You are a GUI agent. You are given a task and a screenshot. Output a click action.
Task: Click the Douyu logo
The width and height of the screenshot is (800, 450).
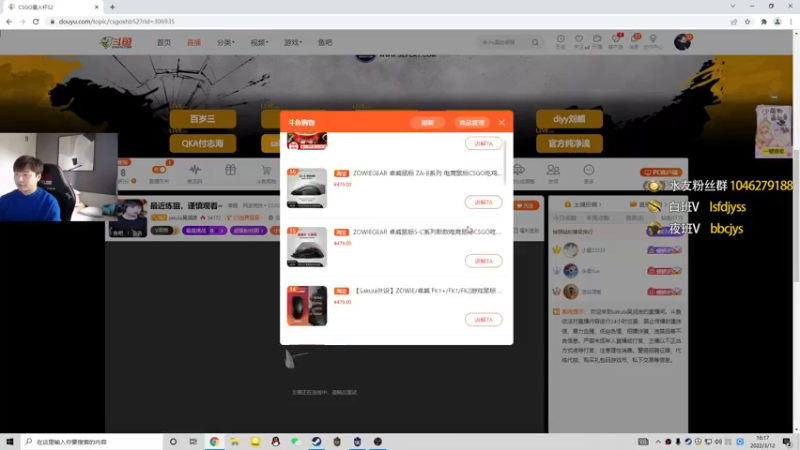(116, 42)
